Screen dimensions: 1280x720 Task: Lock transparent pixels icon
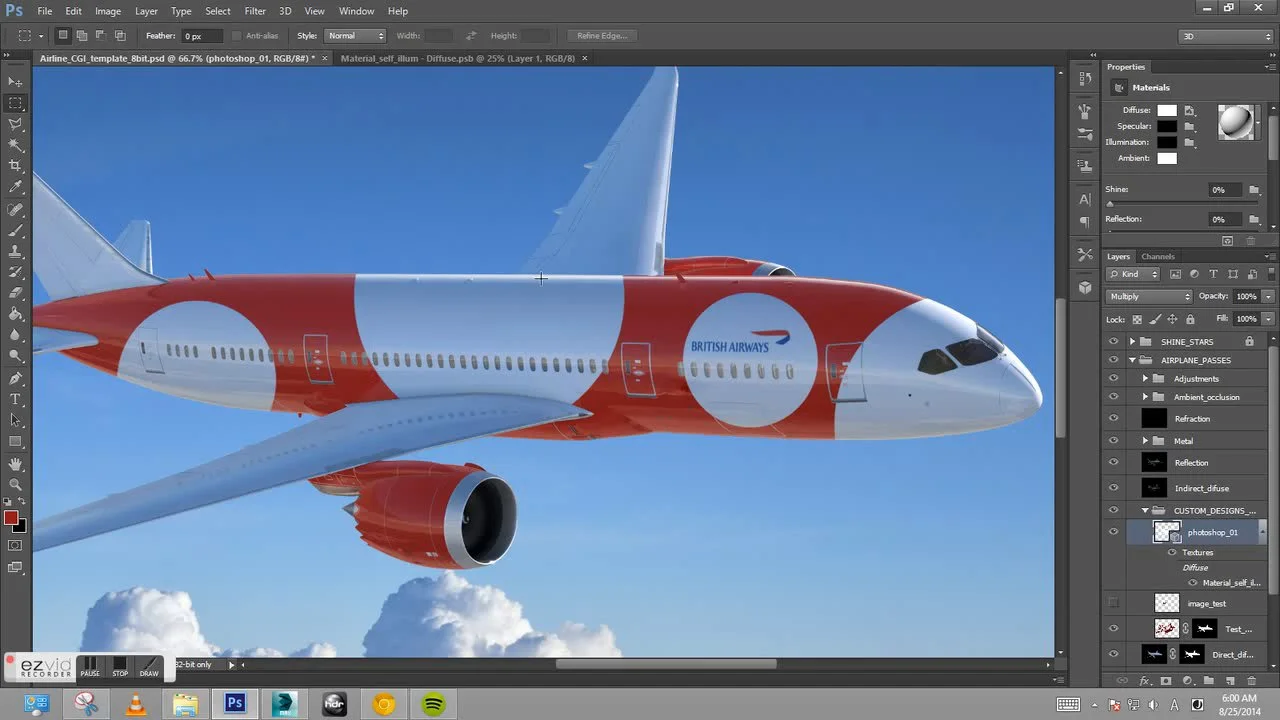tap(1135, 320)
